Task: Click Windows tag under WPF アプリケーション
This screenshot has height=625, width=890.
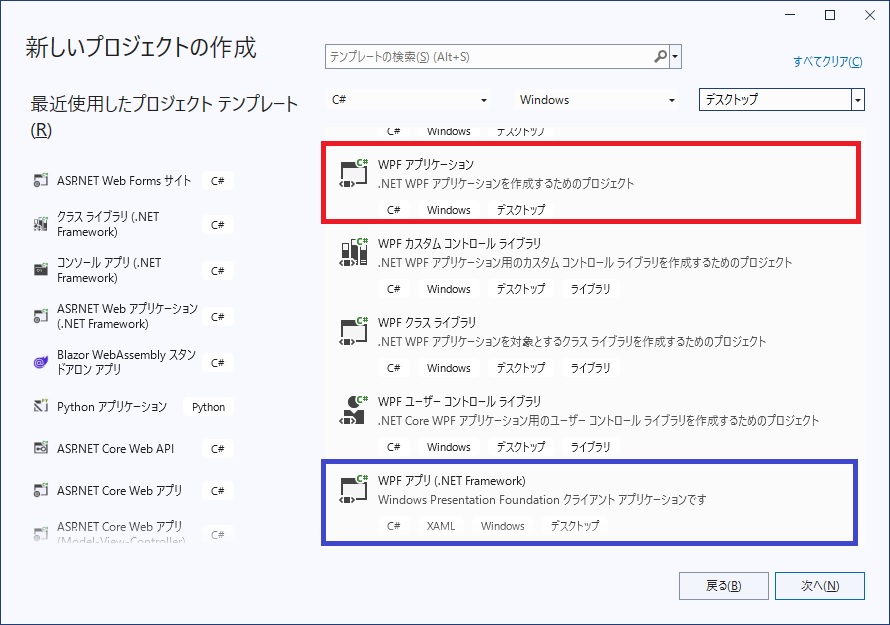Action: tap(448, 210)
